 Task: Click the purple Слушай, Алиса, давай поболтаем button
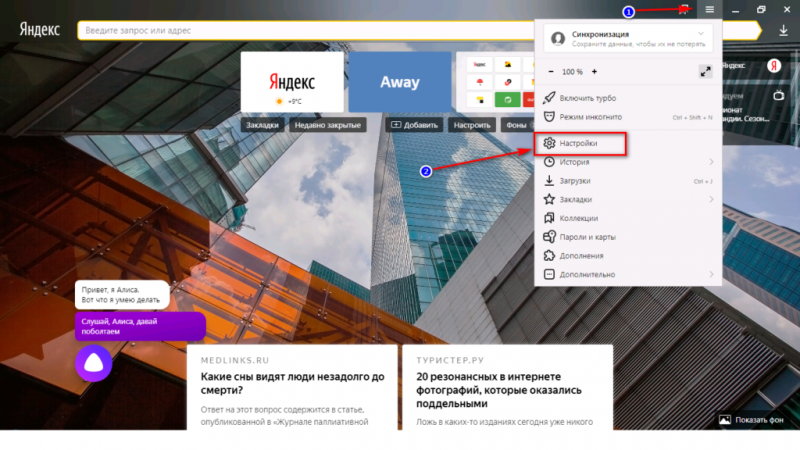[x=140, y=327]
